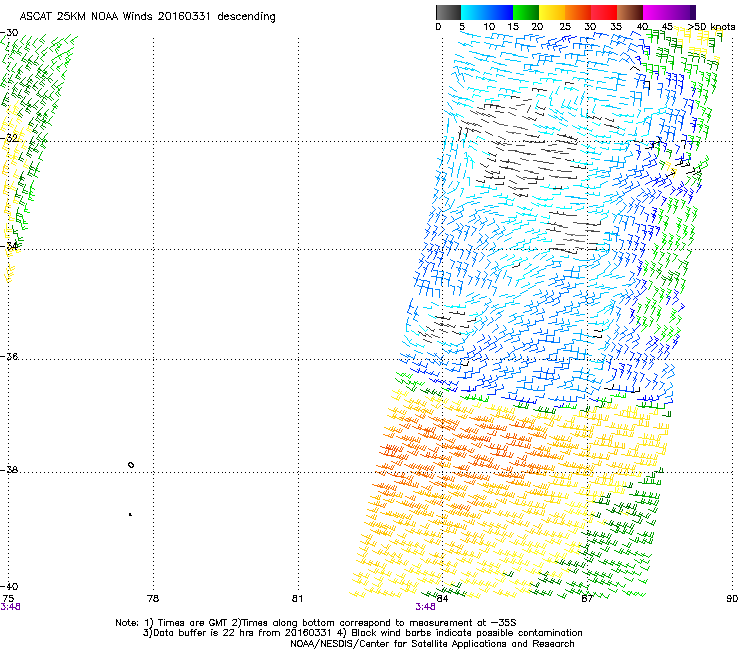Click the purple '3:48' time near longitude 84
This screenshot has height=650, width=740.
[x=425, y=607]
